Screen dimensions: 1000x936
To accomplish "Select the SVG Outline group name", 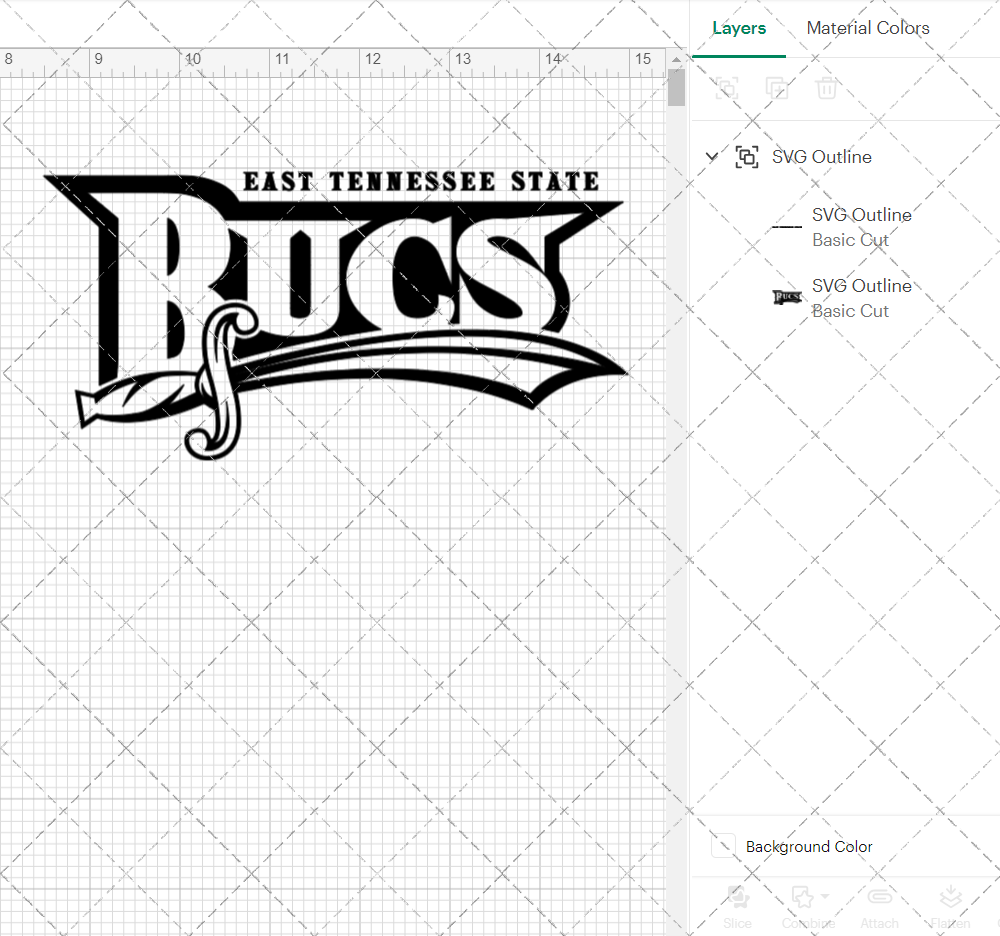I will click(821, 157).
